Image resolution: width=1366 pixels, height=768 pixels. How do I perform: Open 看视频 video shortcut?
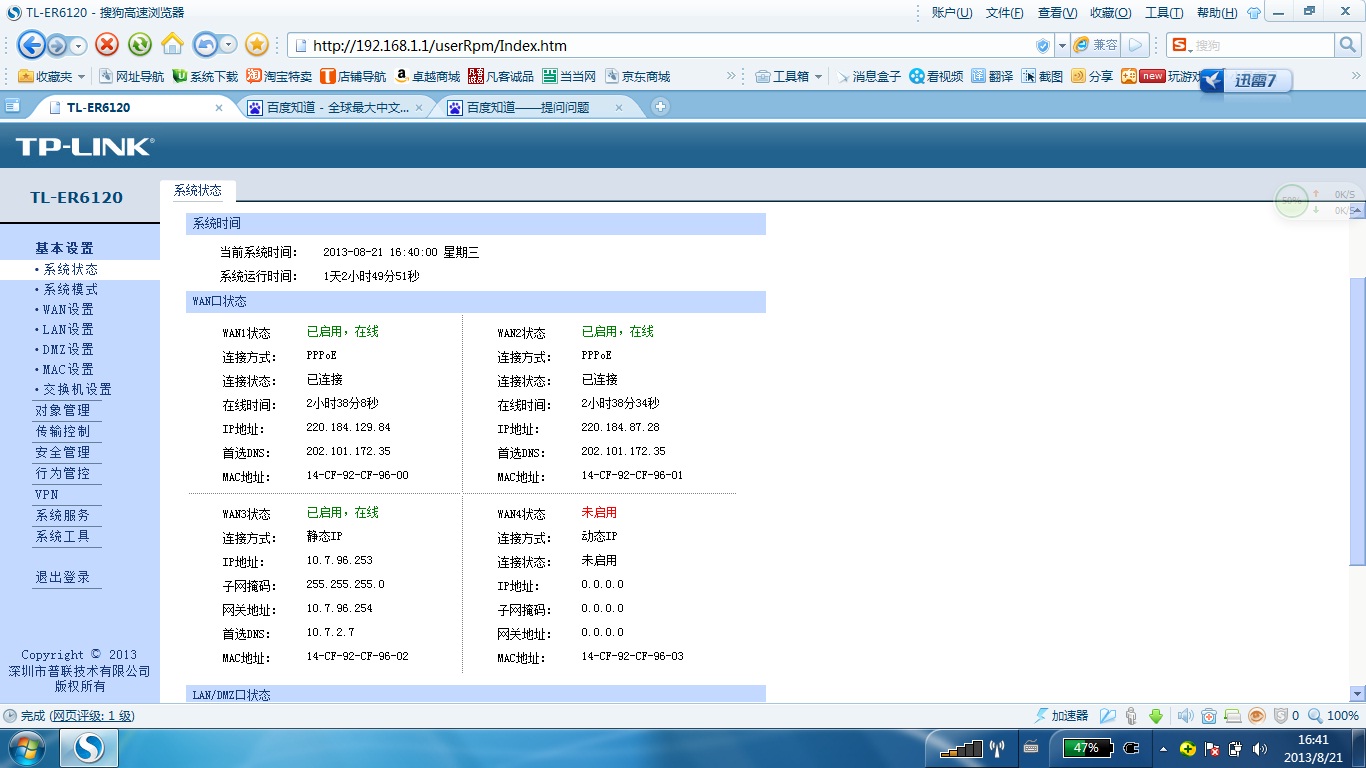tap(936, 76)
